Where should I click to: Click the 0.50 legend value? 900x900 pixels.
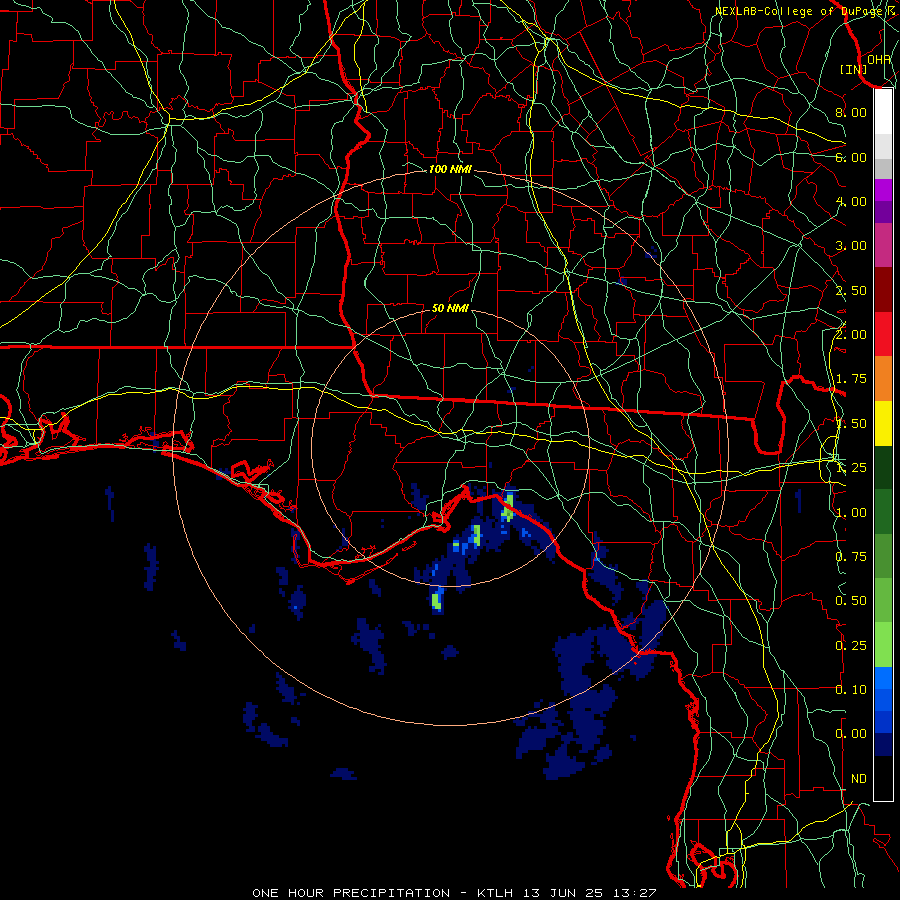[x=851, y=601]
